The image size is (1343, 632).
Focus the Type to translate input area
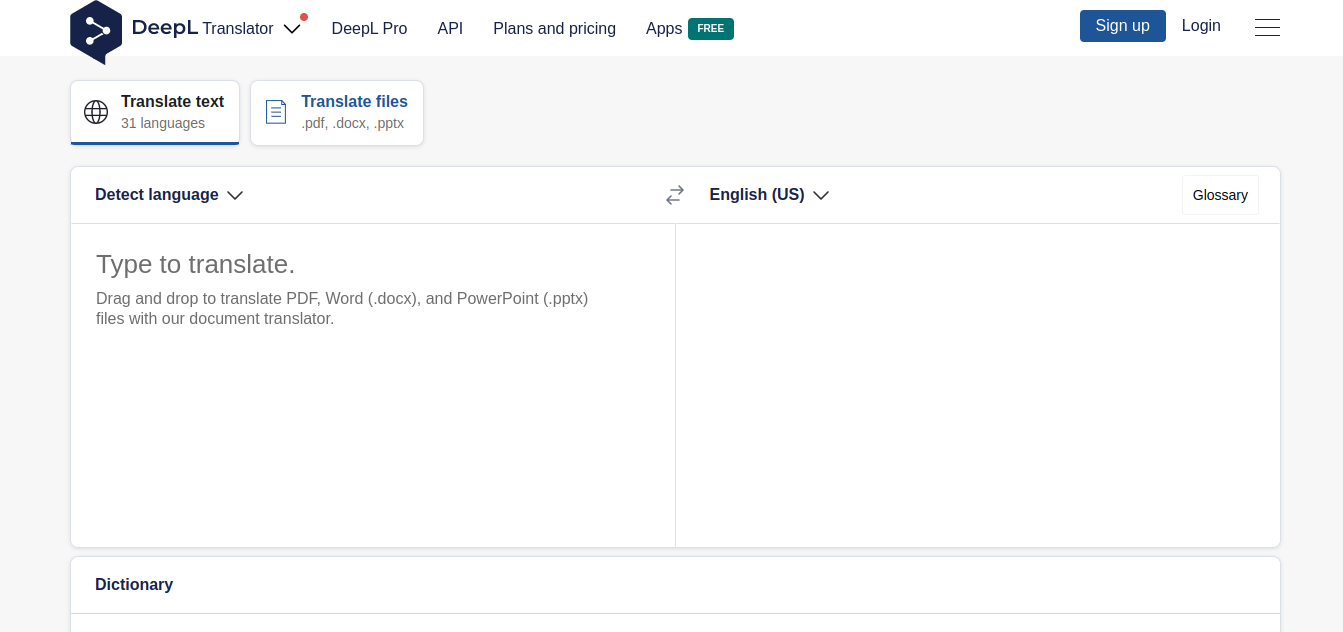[x=373, y=385]
